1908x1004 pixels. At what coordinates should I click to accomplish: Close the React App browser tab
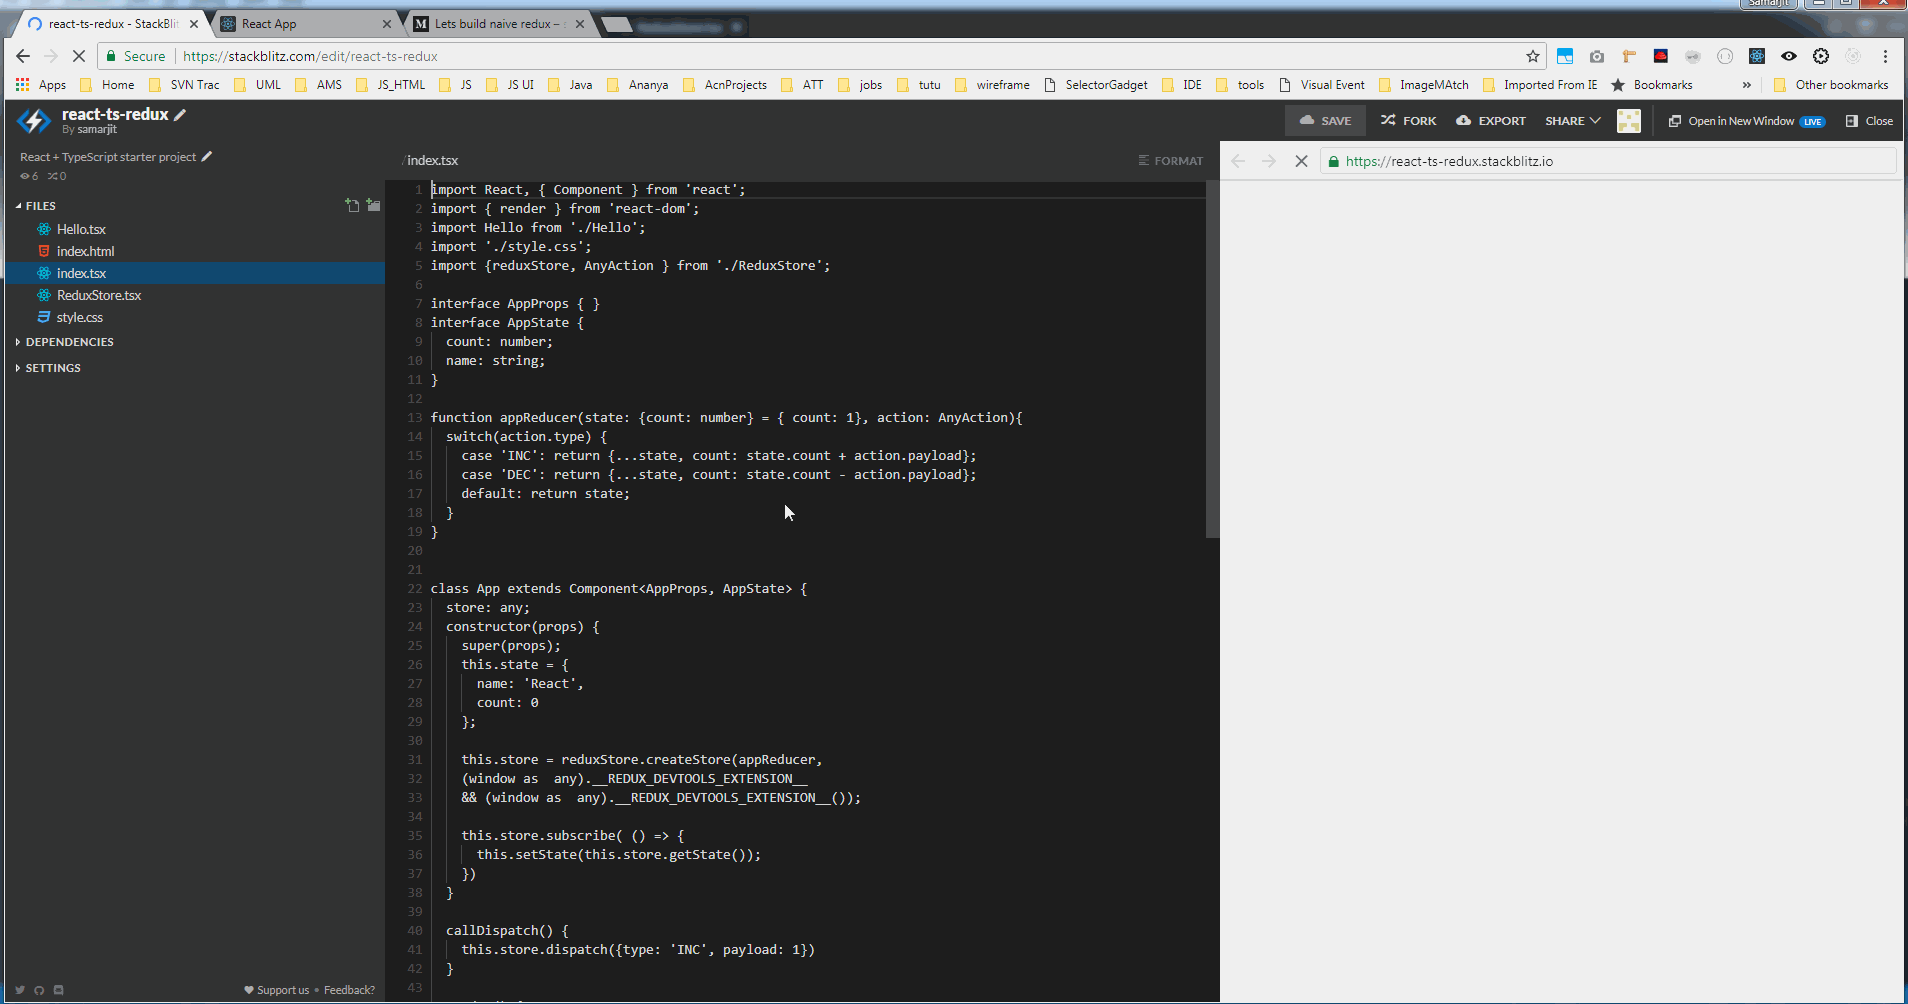(x=387, y=24)
